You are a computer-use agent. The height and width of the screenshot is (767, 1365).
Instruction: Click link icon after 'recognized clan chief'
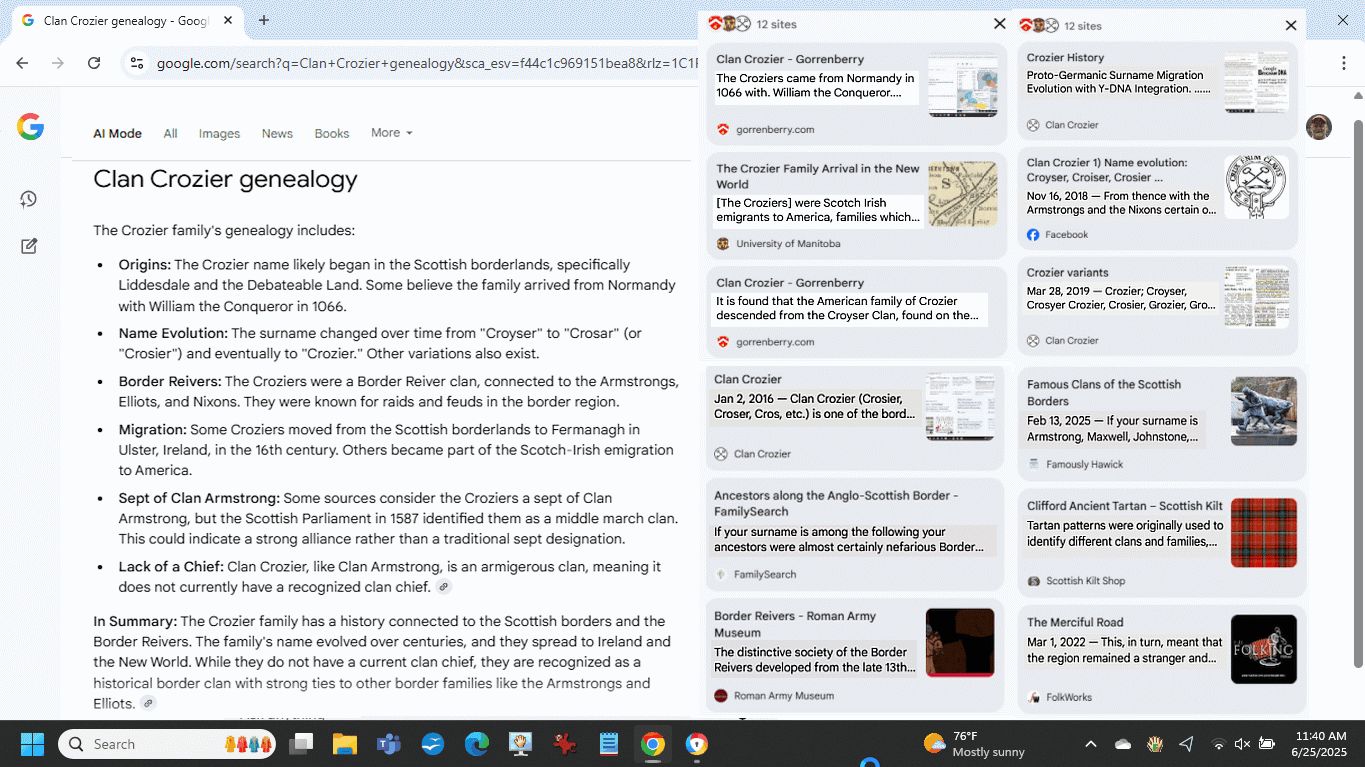[443, 587]
